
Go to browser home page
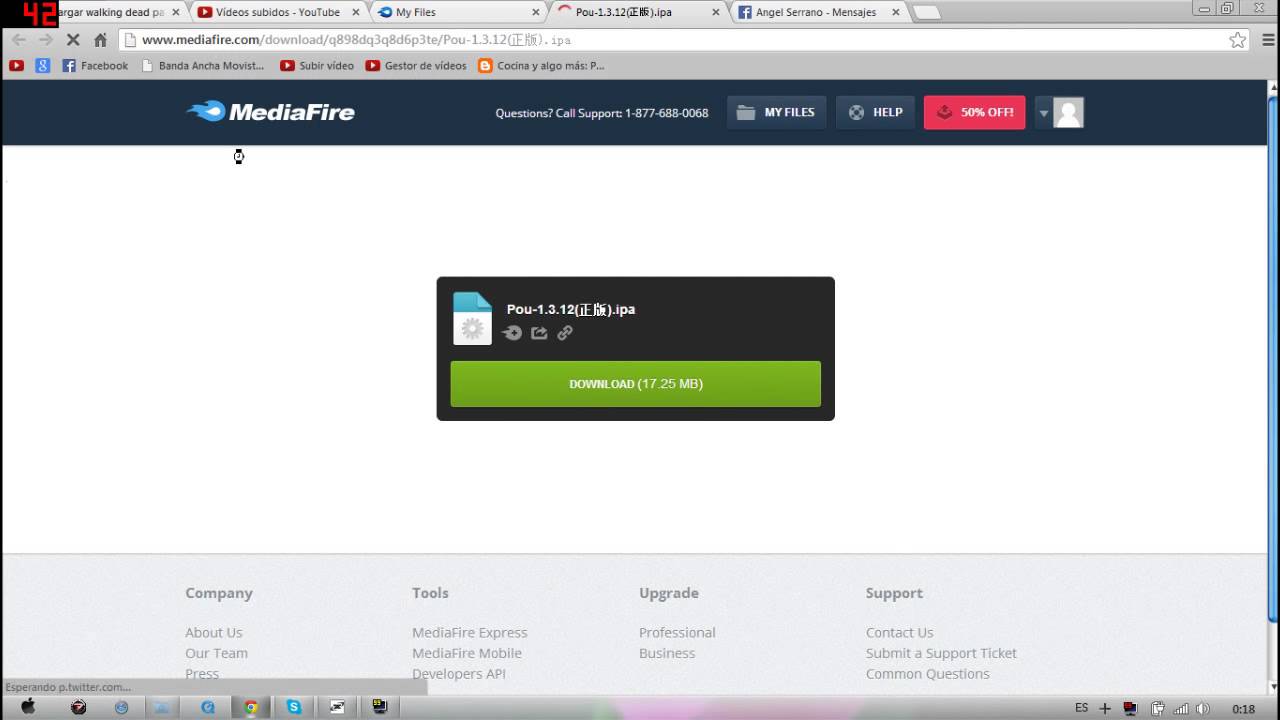point(100,40)
